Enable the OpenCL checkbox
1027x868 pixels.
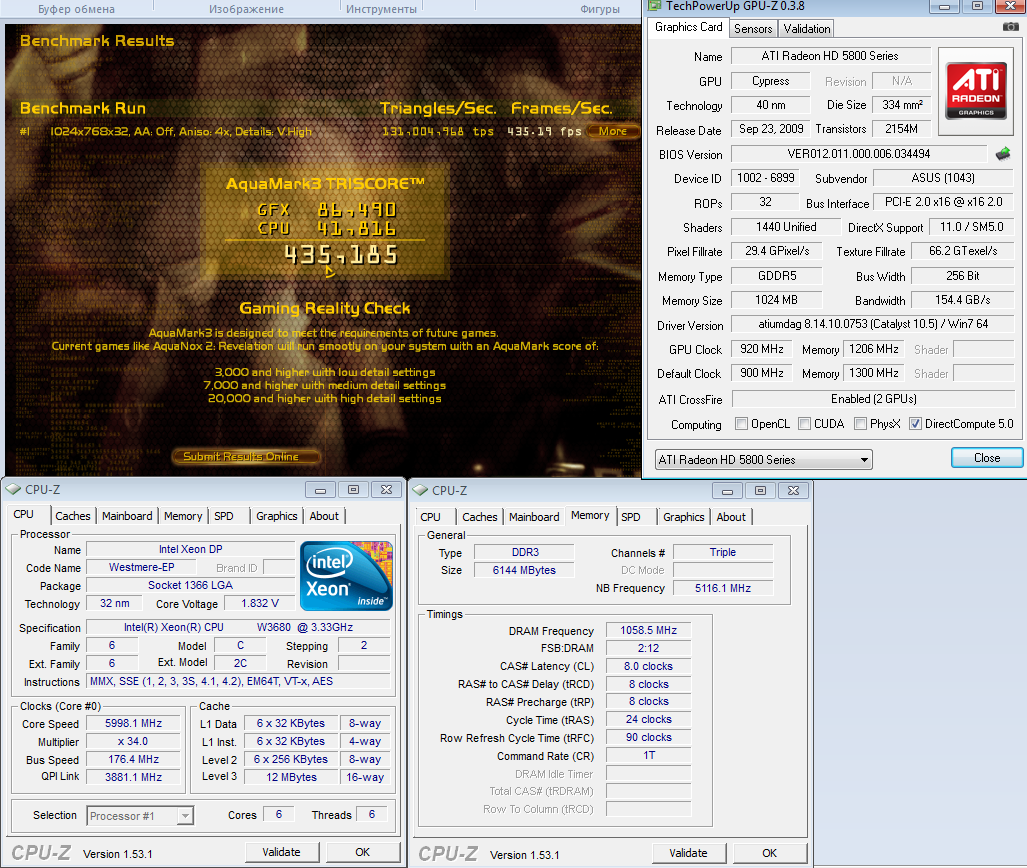click(741, 424)
